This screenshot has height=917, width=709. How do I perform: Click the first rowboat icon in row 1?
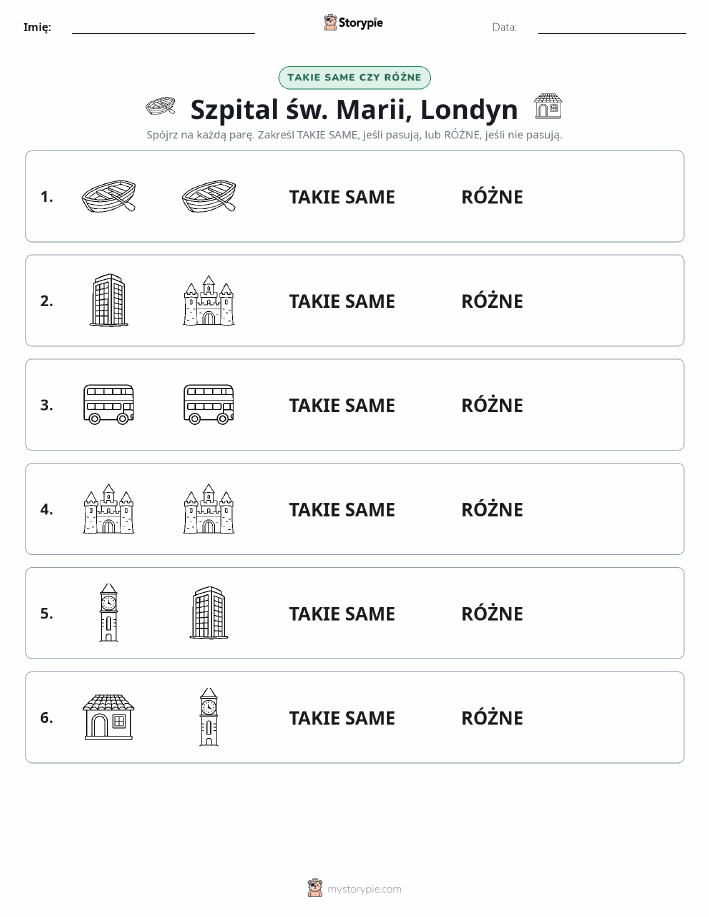tap(109, 196)
